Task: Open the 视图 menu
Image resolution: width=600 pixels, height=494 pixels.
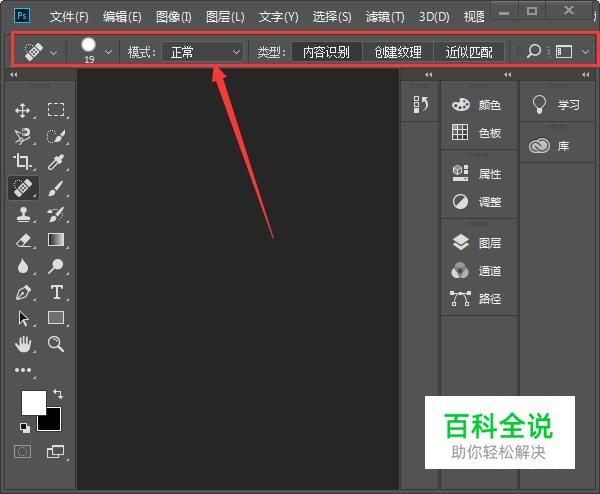Action: point(474,17)
